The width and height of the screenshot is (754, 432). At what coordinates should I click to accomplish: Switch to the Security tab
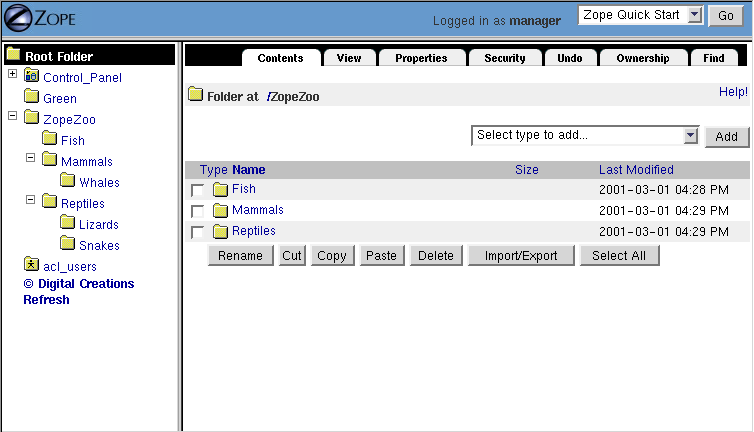click(x=504, y=58)
